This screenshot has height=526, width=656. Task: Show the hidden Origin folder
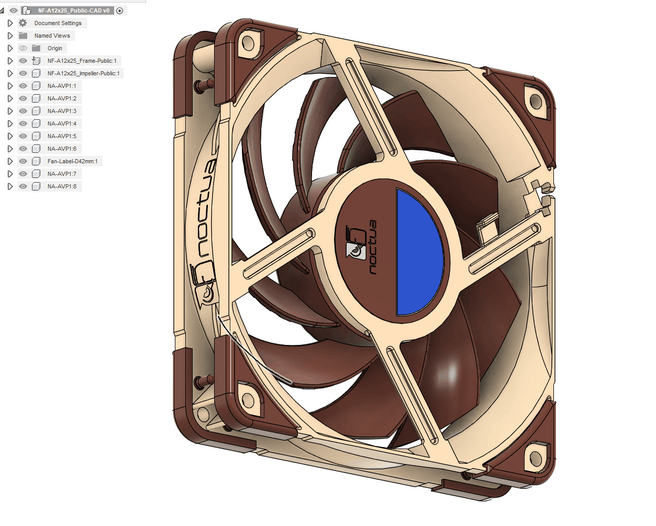[23, 48]
